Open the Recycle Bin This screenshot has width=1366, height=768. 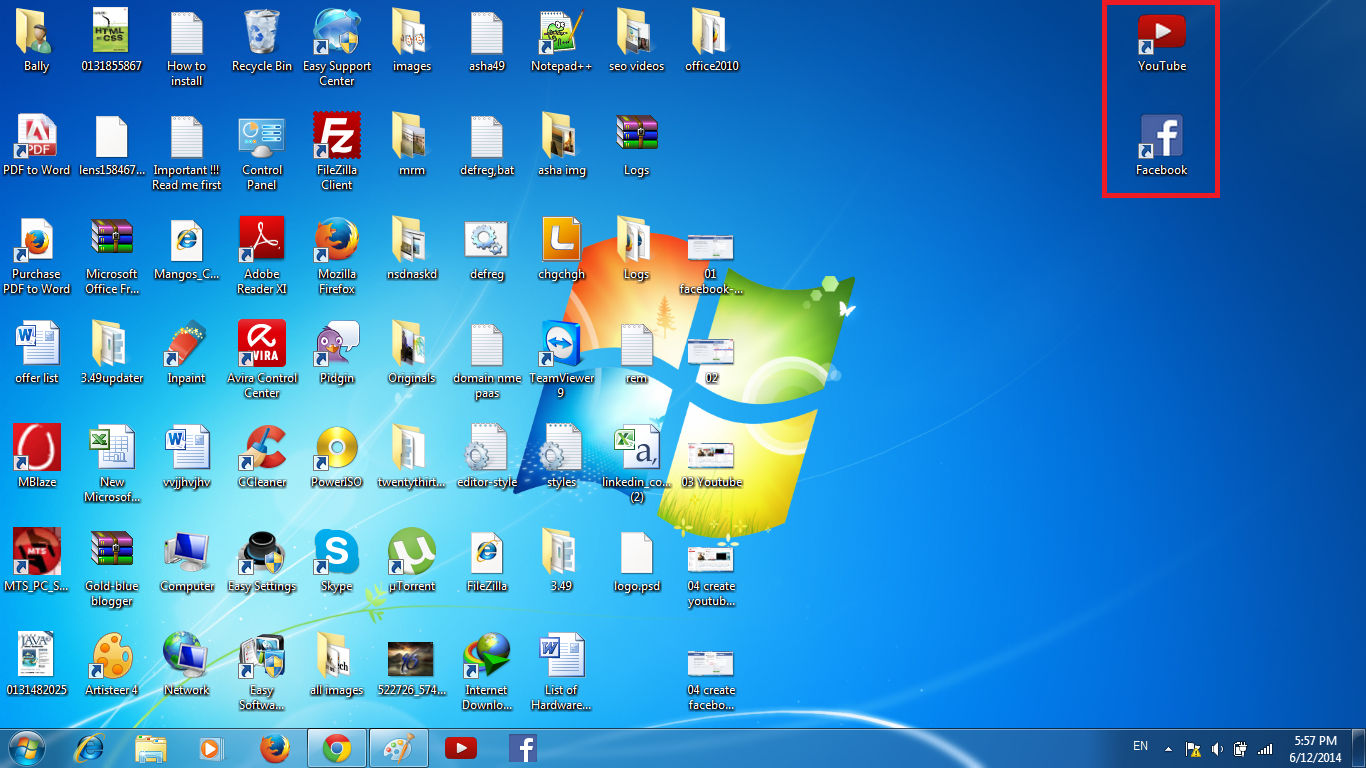click(261, 28)
